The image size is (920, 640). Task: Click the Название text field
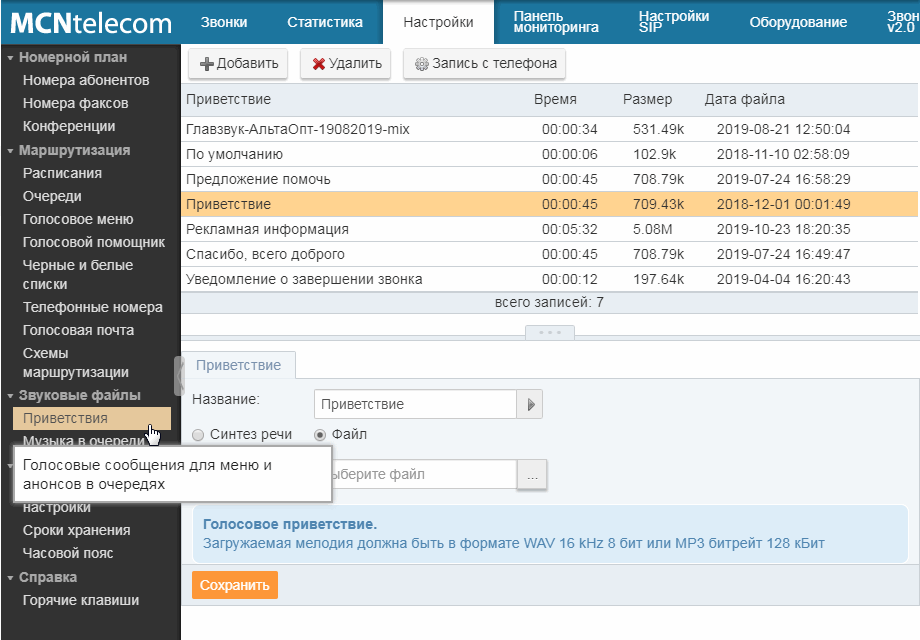click(x=414, y=404)
